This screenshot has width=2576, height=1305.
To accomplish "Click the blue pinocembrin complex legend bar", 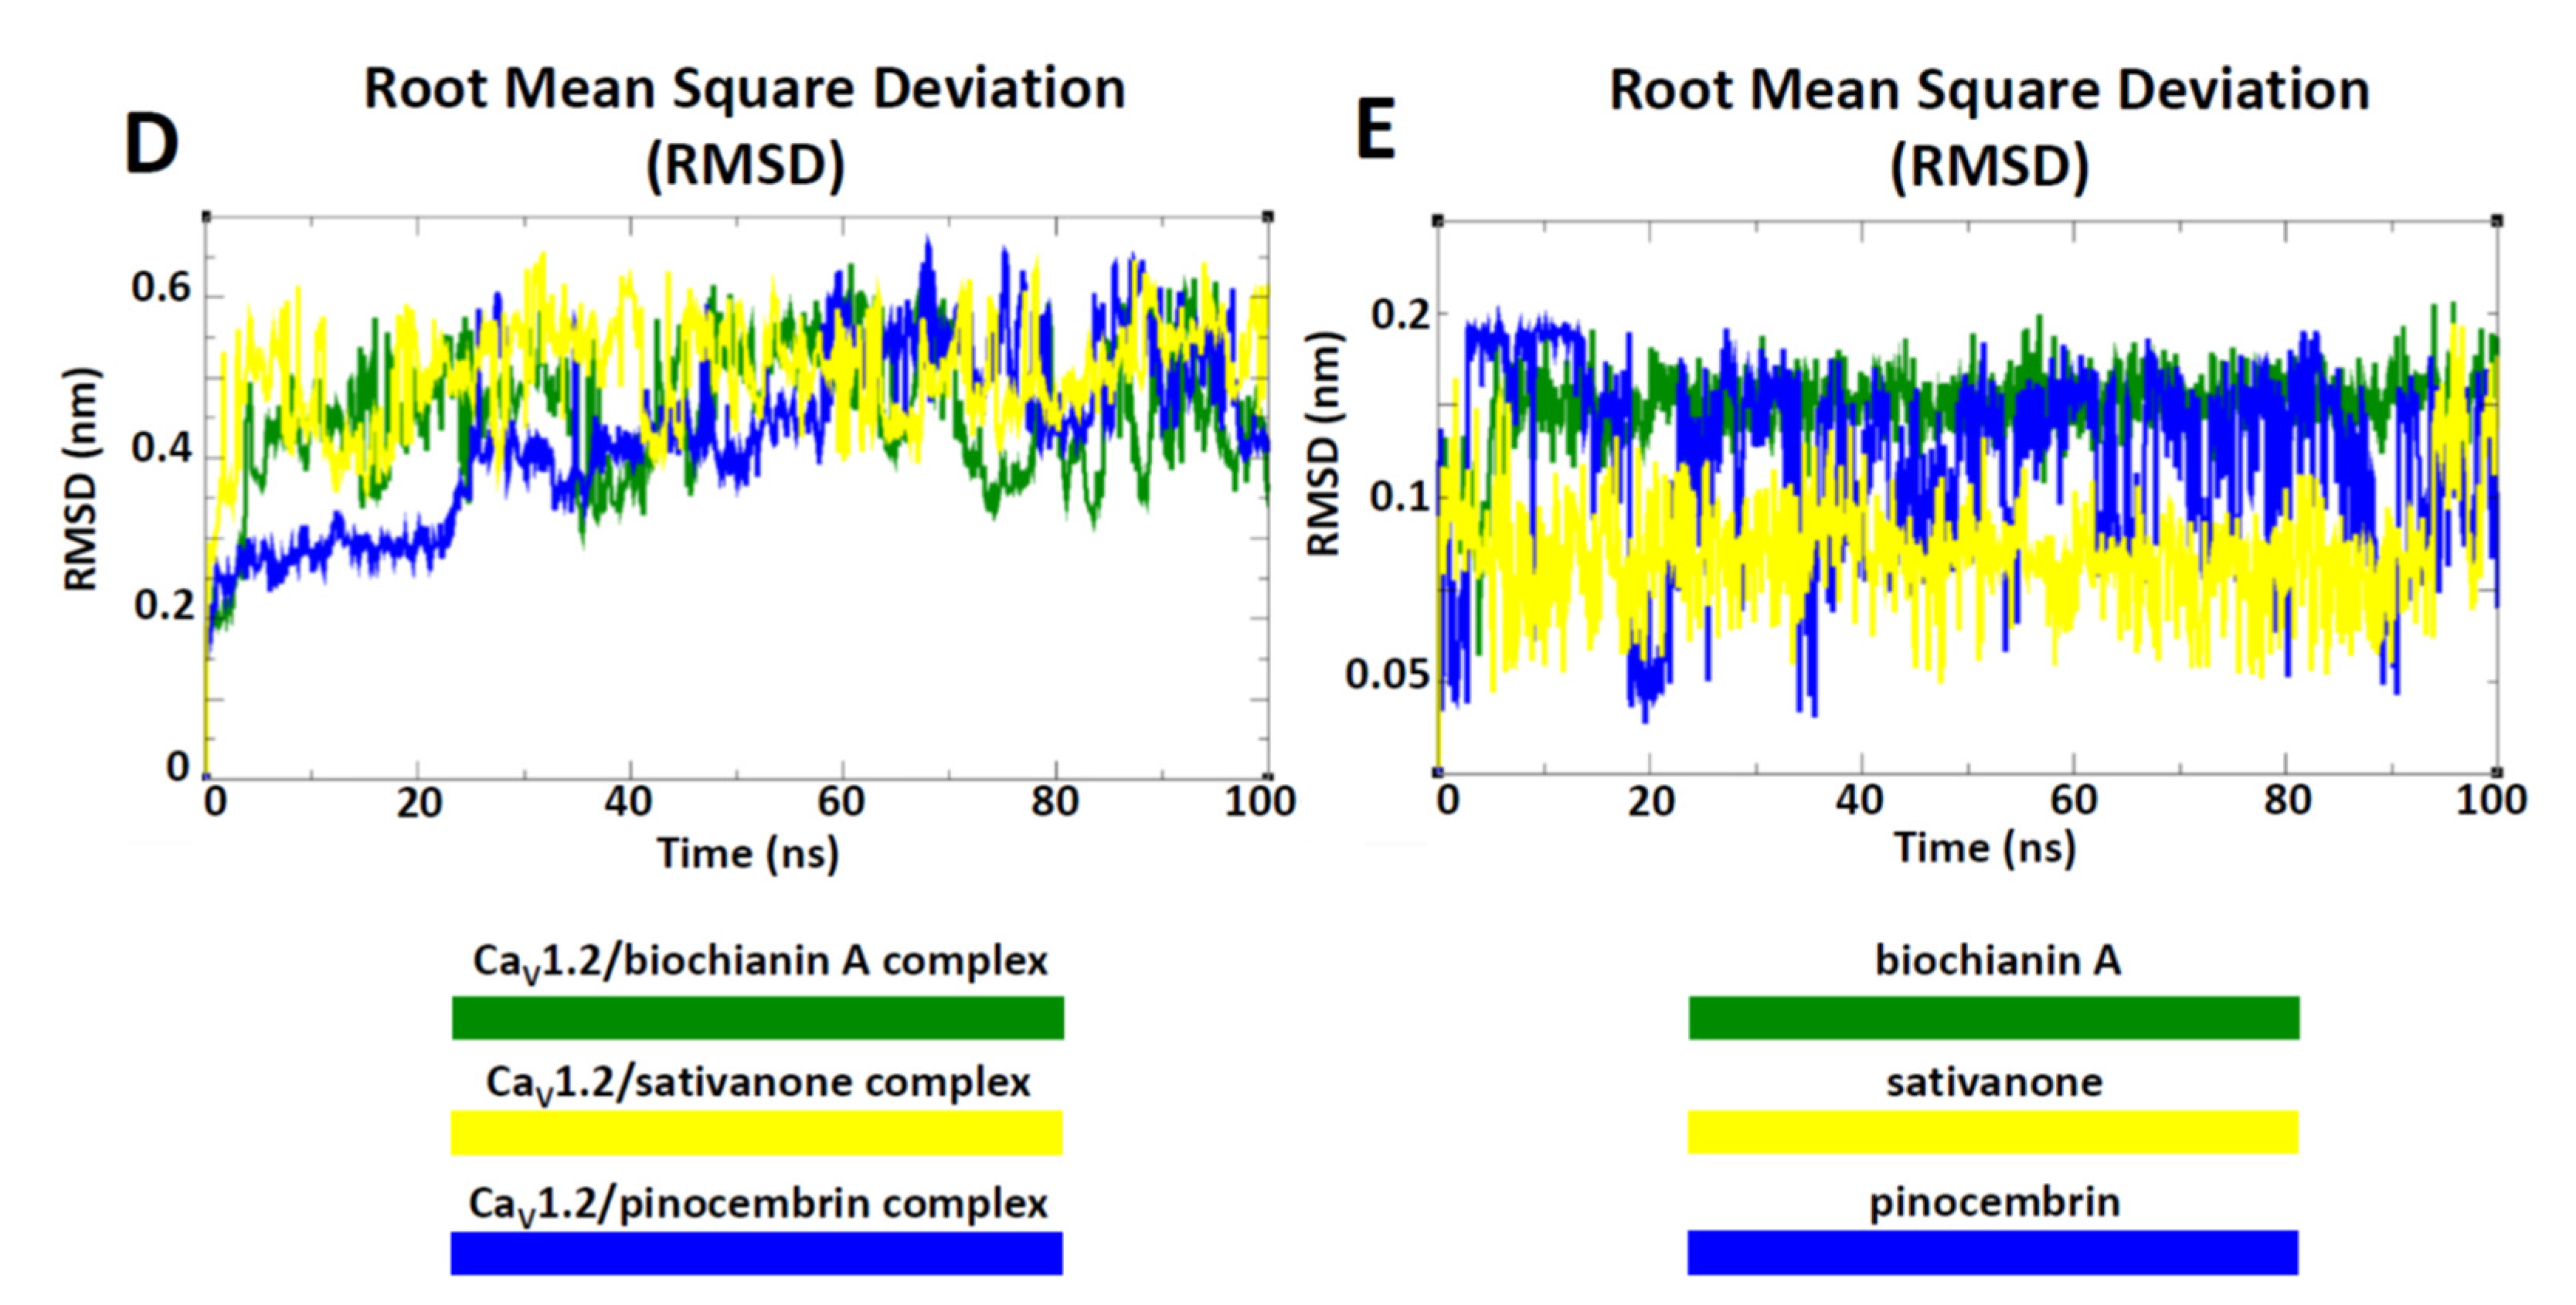I will [756, 1252].
